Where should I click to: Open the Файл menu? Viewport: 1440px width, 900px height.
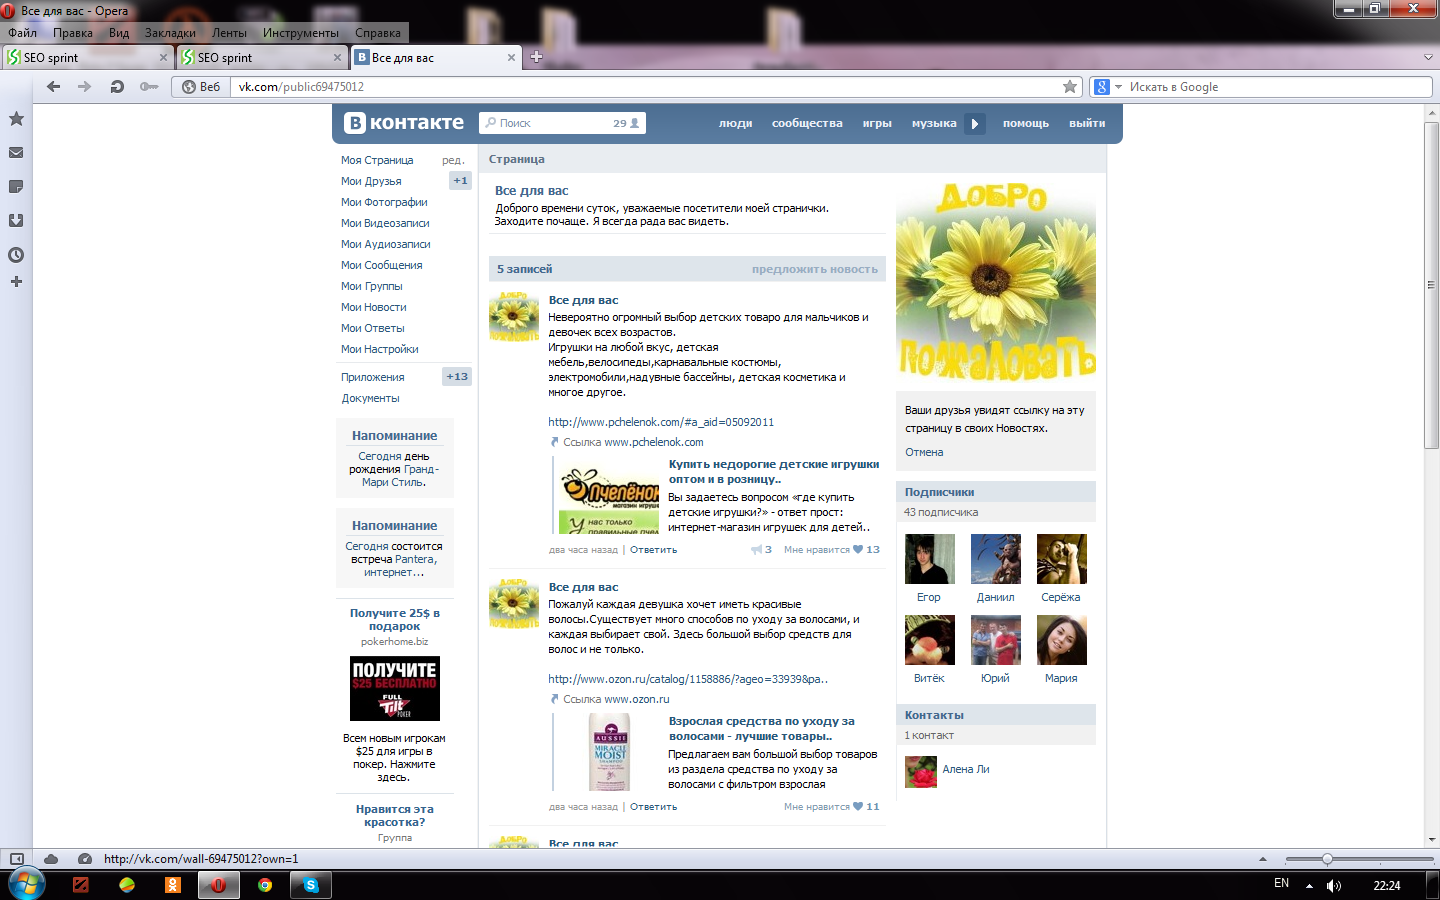[22, 33]
